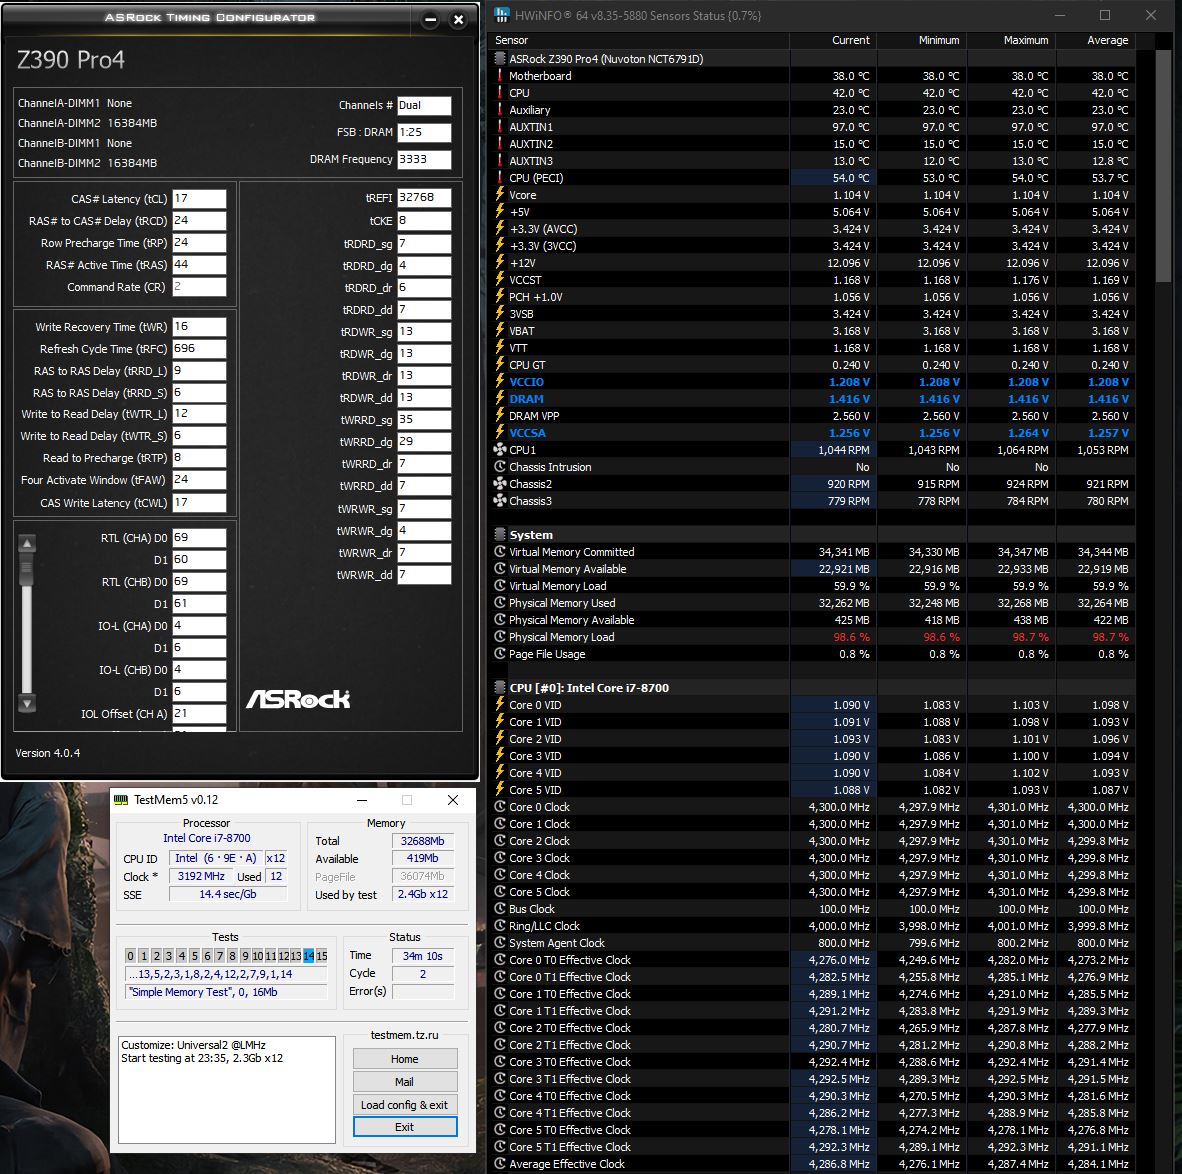The height and width of the screenshot is (1174, 1182).
Task: Select the VCCIO sensor row
Action: coord(811,382)
